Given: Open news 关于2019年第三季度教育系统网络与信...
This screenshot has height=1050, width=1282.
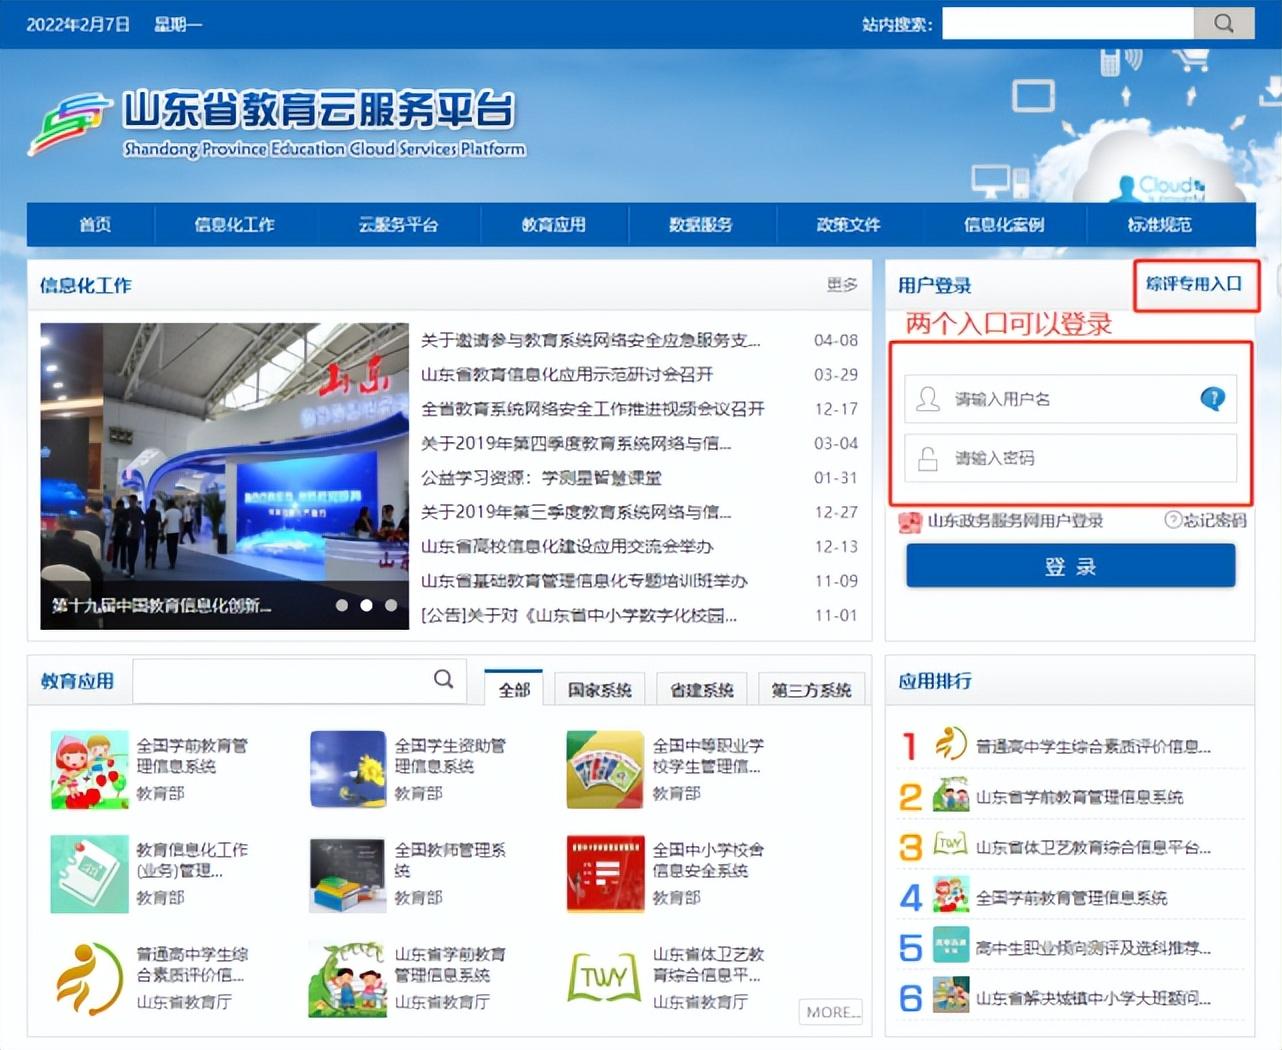Looking at the screenshot, I should tap(576, 512).
